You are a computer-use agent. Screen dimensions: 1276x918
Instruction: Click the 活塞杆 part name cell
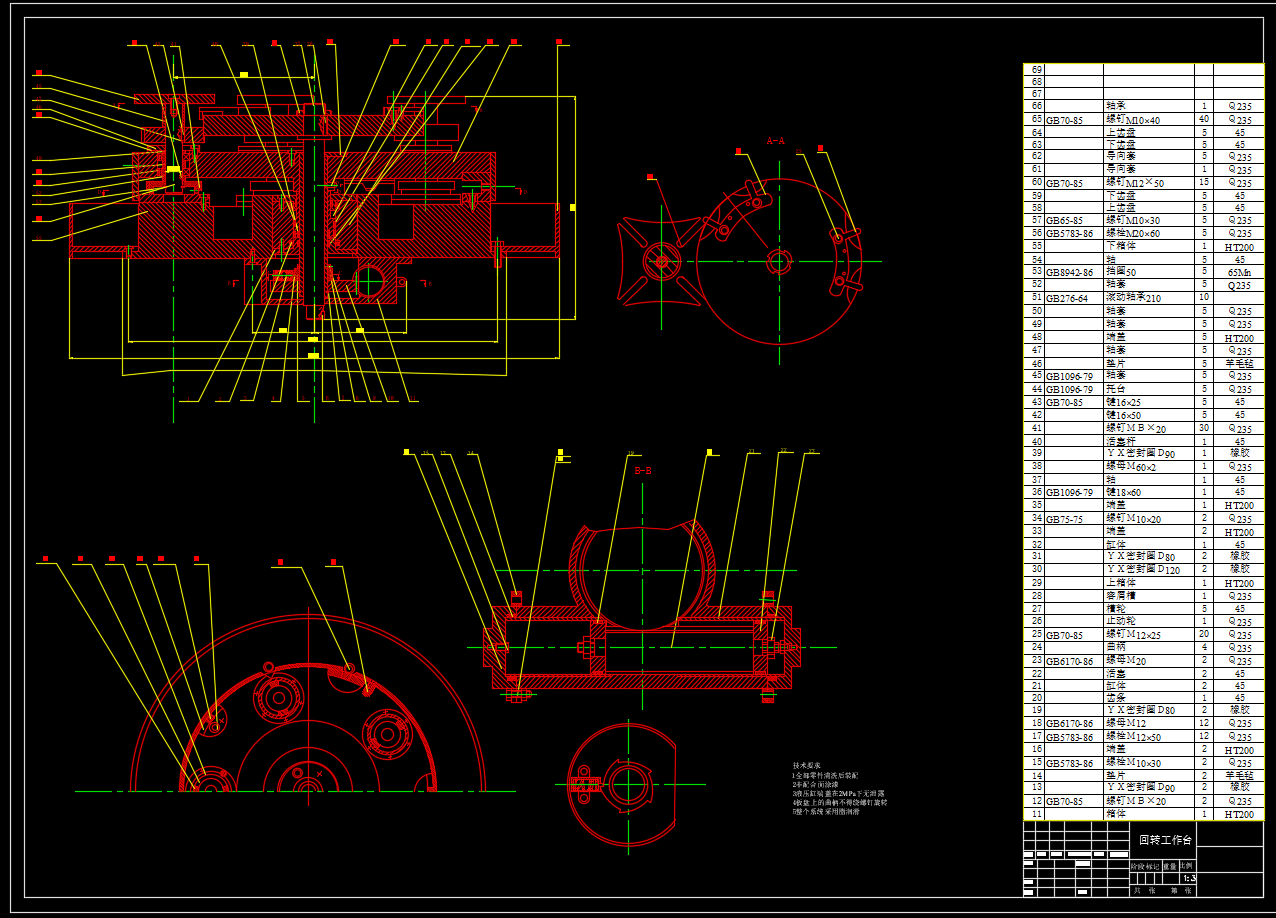tap(1120, 441)
